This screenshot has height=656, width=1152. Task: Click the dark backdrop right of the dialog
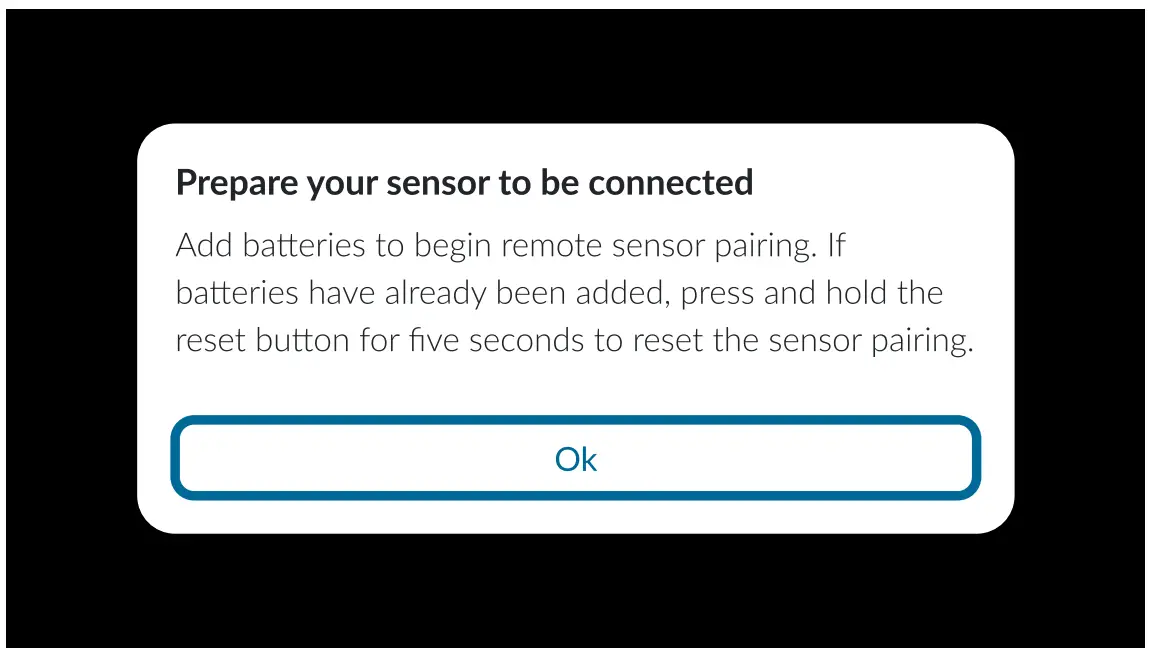coord(1080,330)
